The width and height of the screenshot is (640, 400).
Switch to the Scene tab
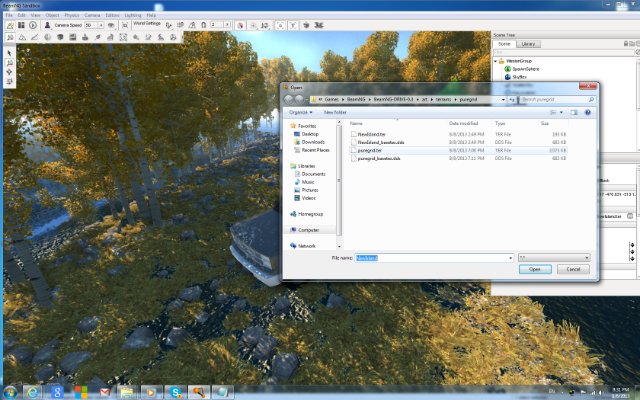pyautogui.click(x=504, y=44)
